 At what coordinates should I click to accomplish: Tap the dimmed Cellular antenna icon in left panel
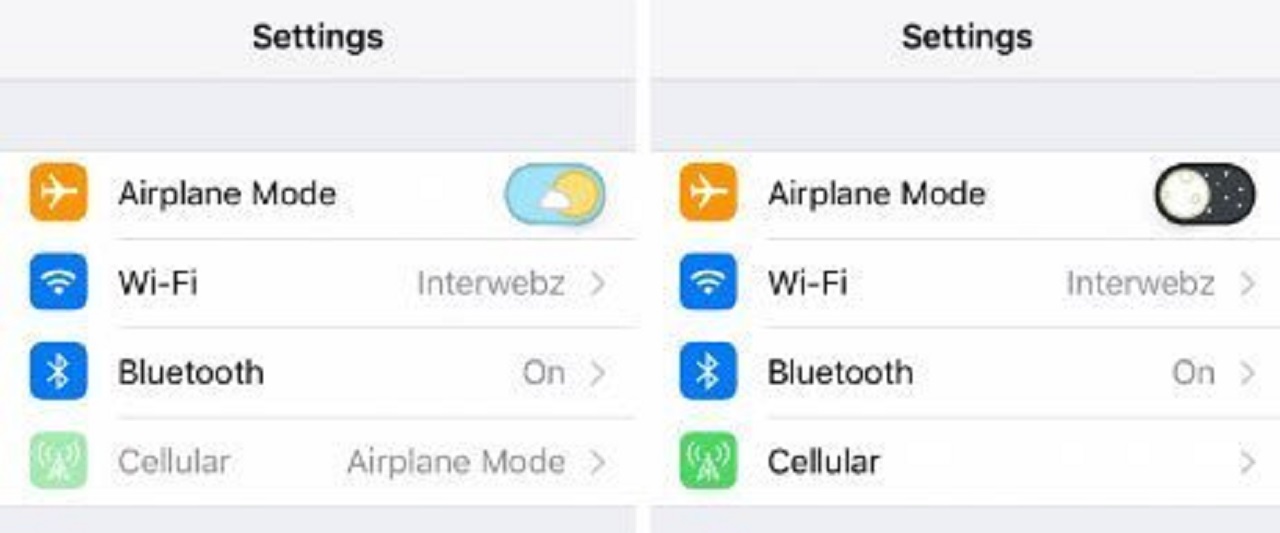tap(58, 460)
